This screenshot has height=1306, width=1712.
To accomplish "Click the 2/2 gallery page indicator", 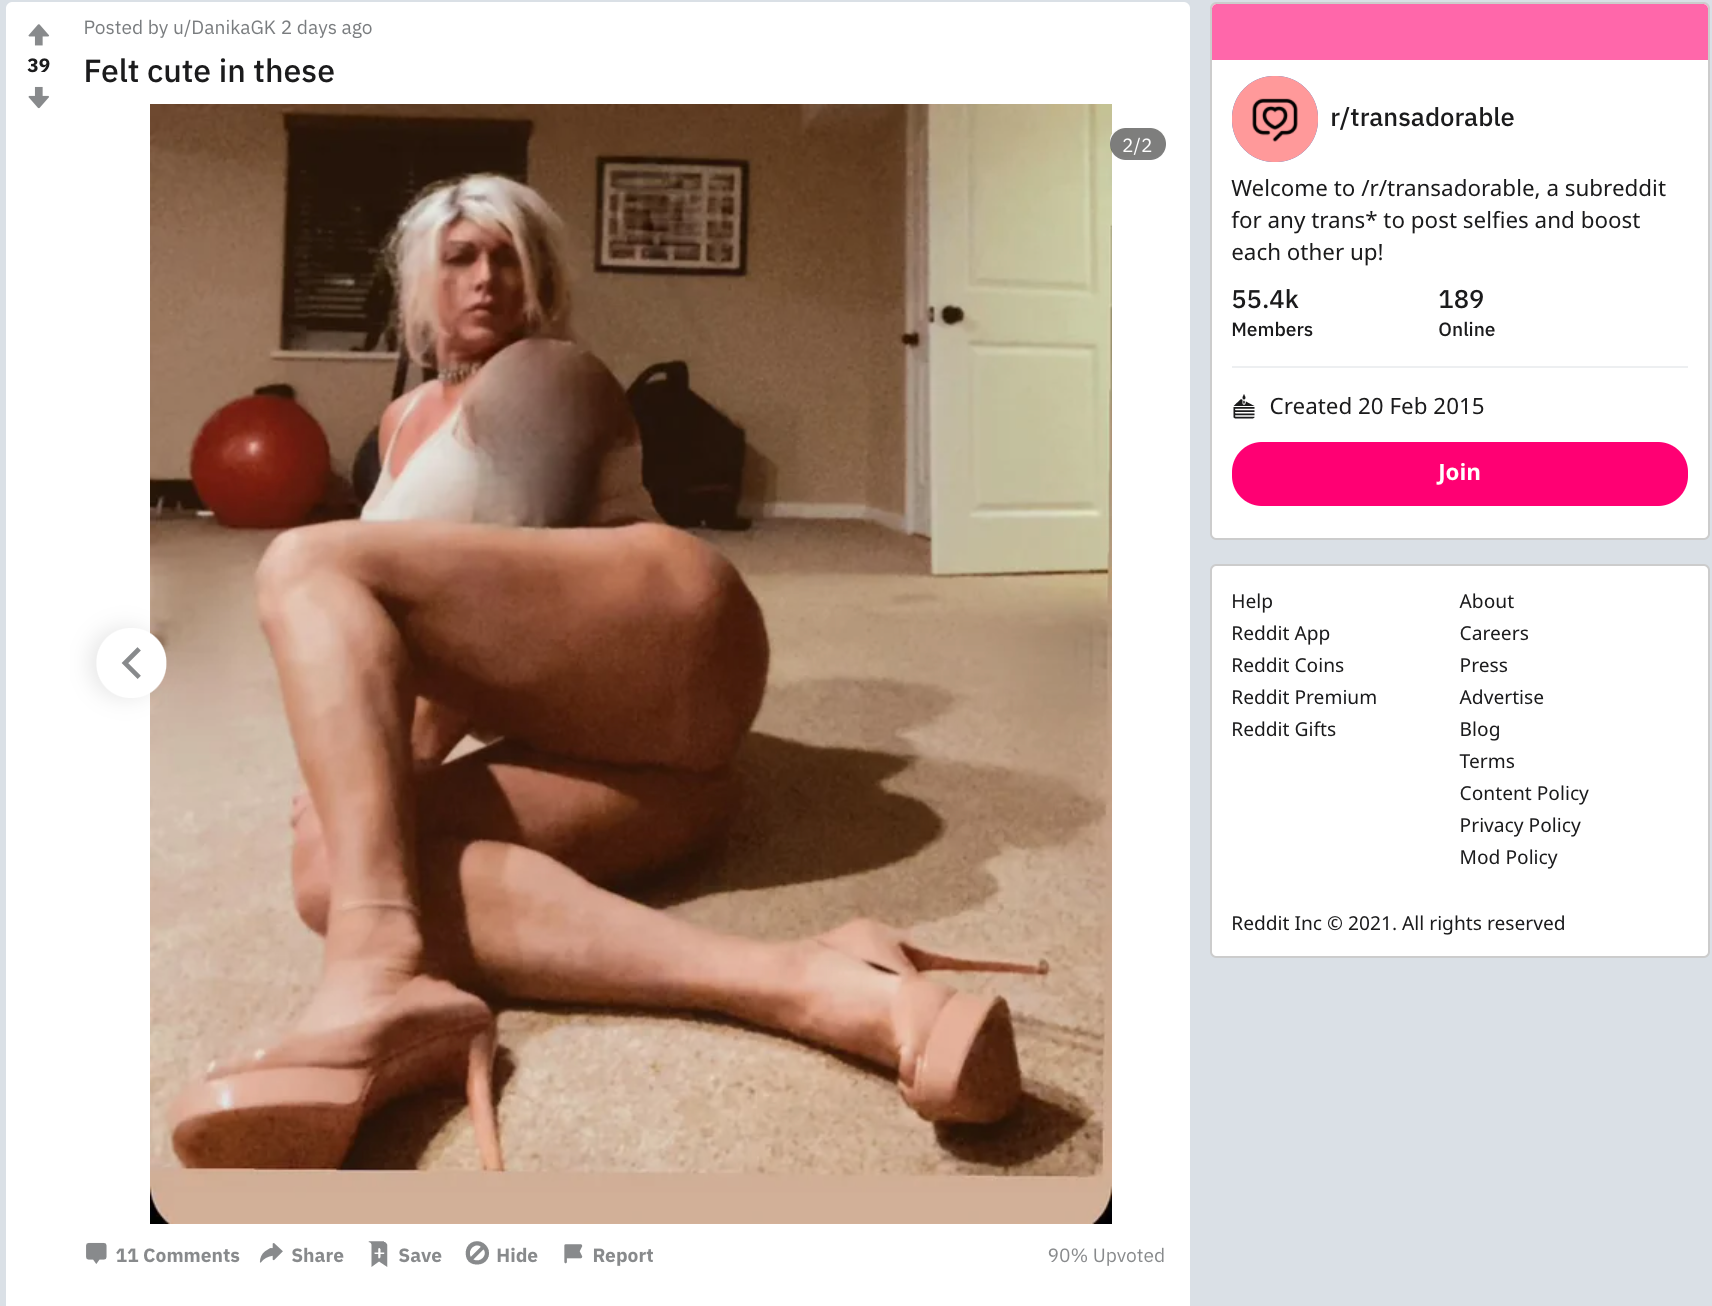I will (1137, 145).
